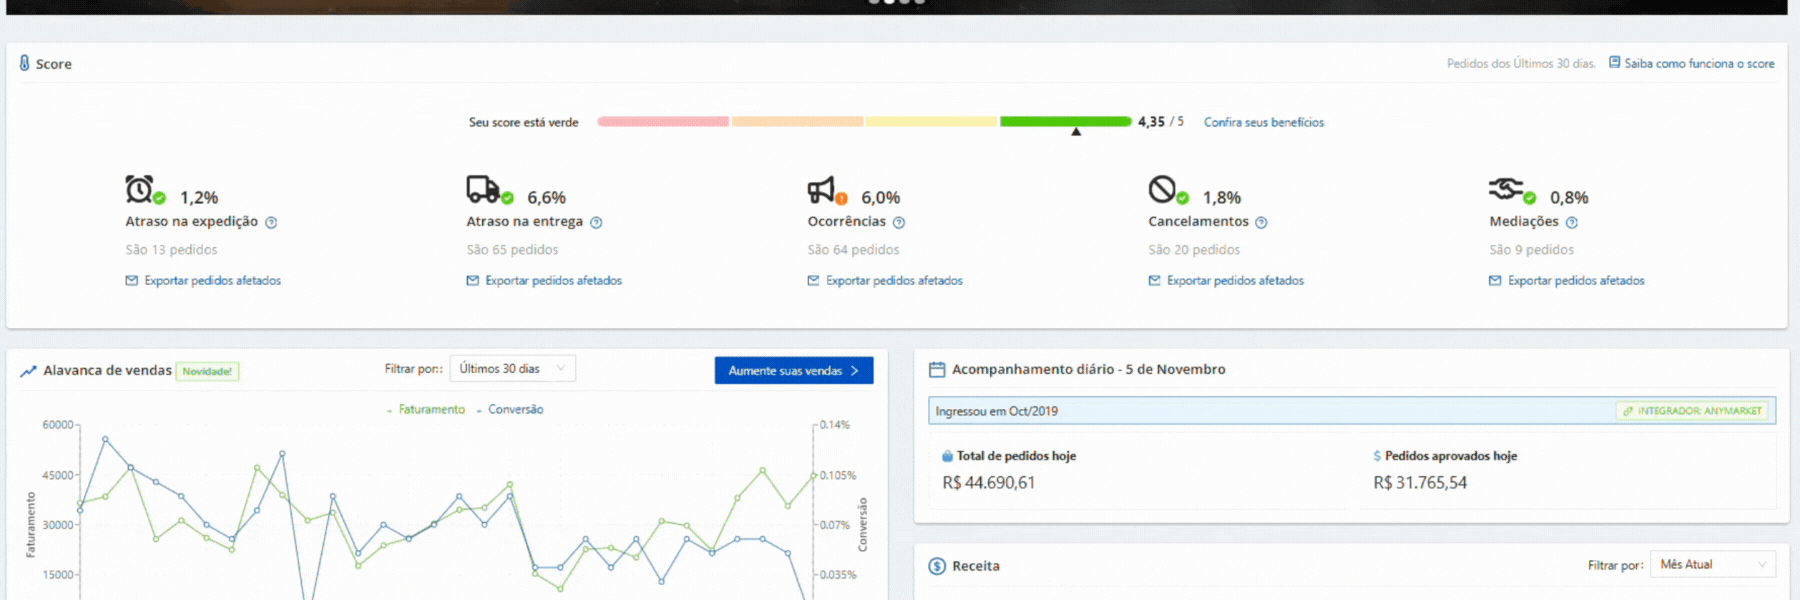
Task: Click help icon beside Ocorrências label
Action: (899, 223)
